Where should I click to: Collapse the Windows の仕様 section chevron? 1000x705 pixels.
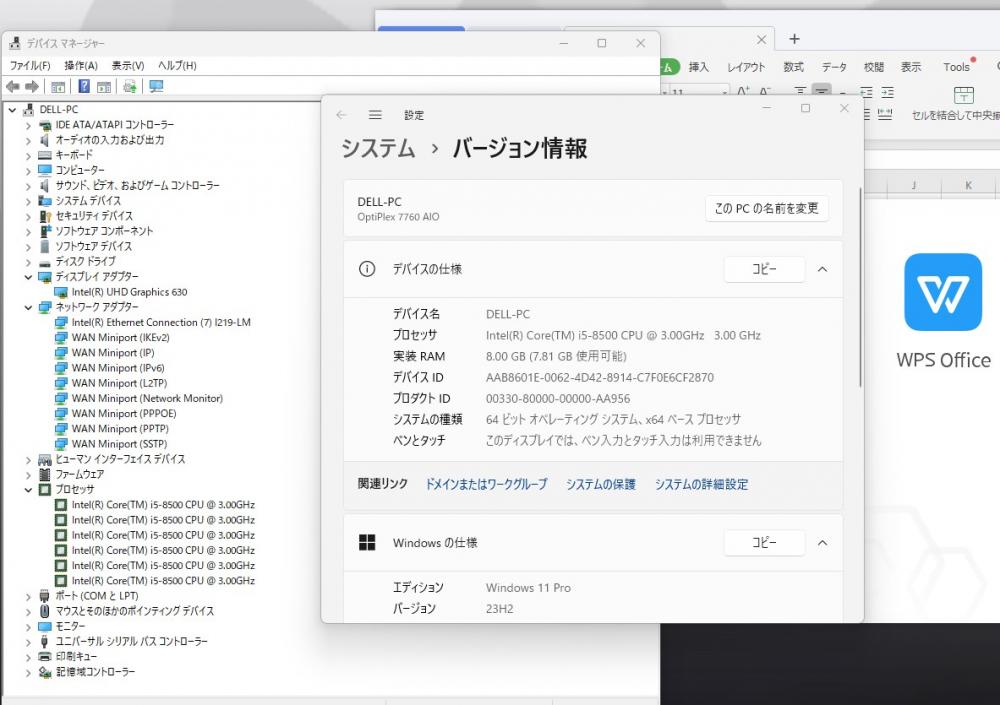click(823, 543)
